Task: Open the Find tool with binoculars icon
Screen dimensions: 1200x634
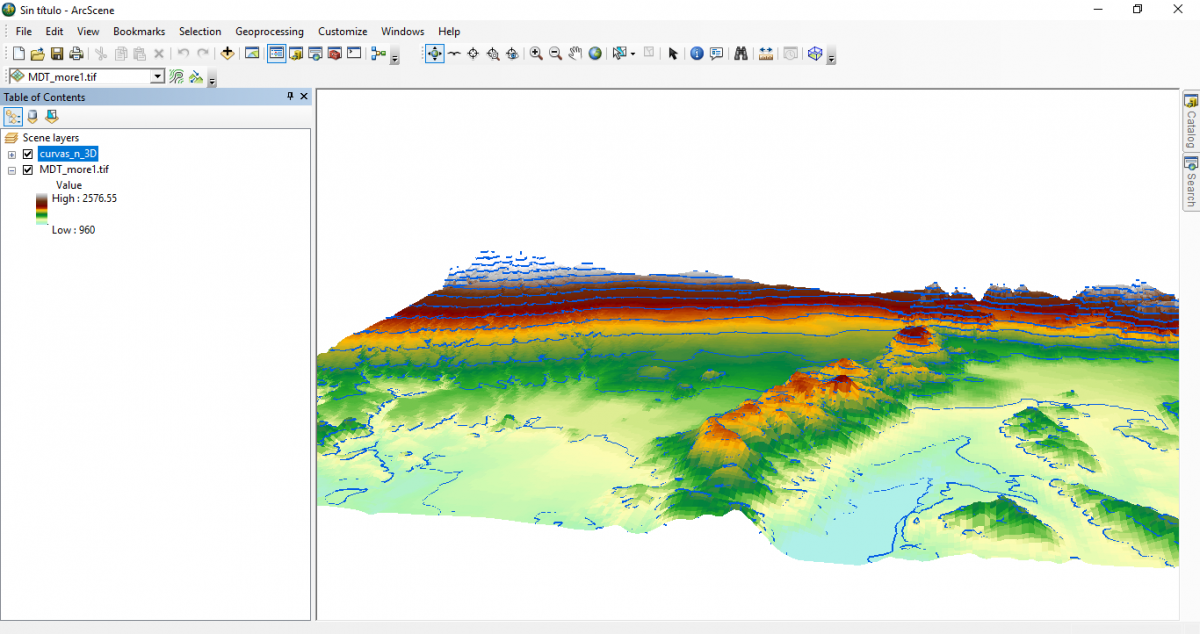Action: click(741, 53)
